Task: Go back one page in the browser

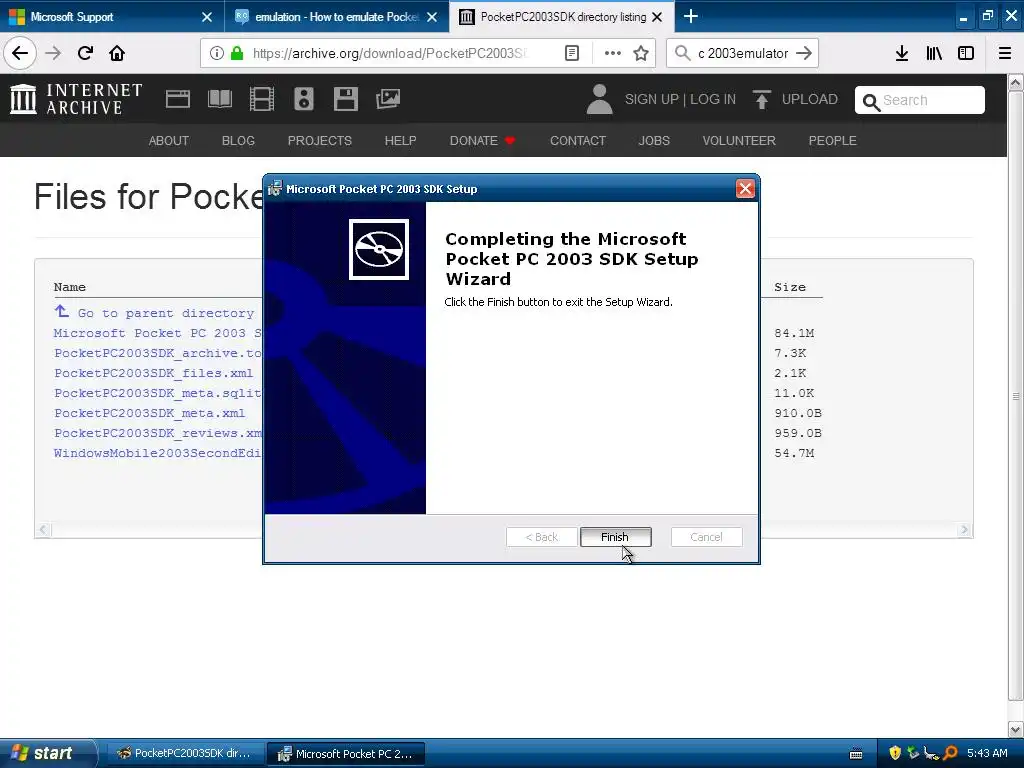Action: pos(20,53)
